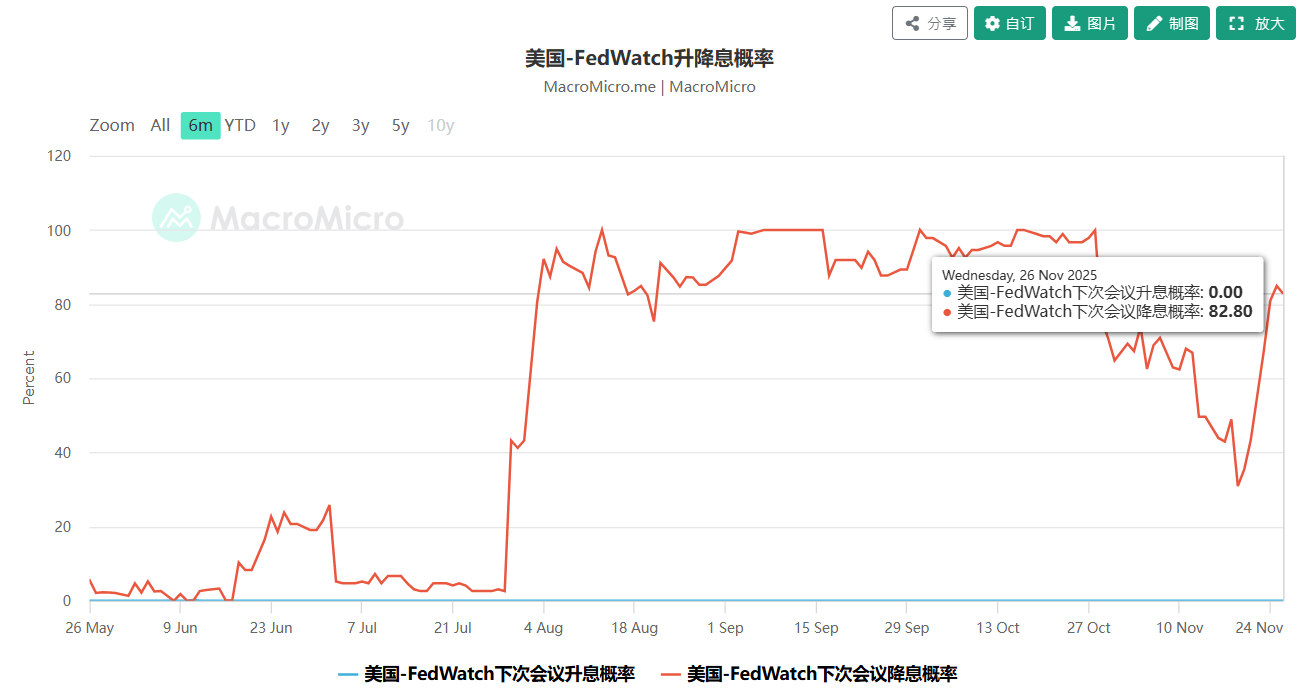Click the 26 Nov 2025 tooltip box
The image size is (1307, 695).
point(1097,294)
